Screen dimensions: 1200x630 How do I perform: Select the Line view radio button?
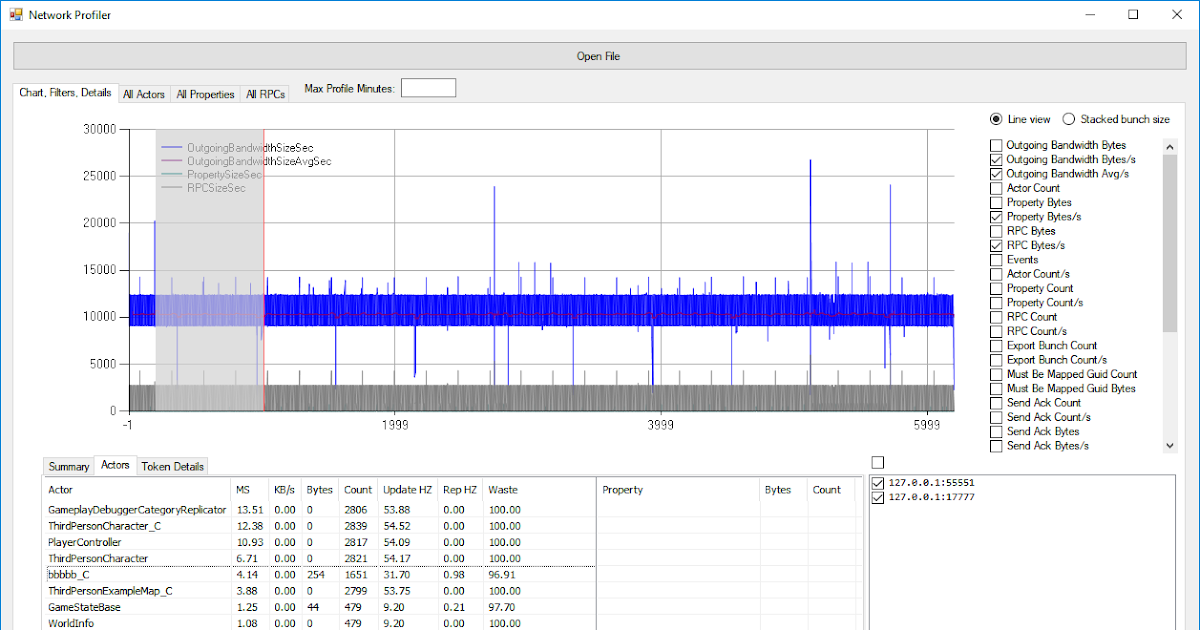click(996, 119)
